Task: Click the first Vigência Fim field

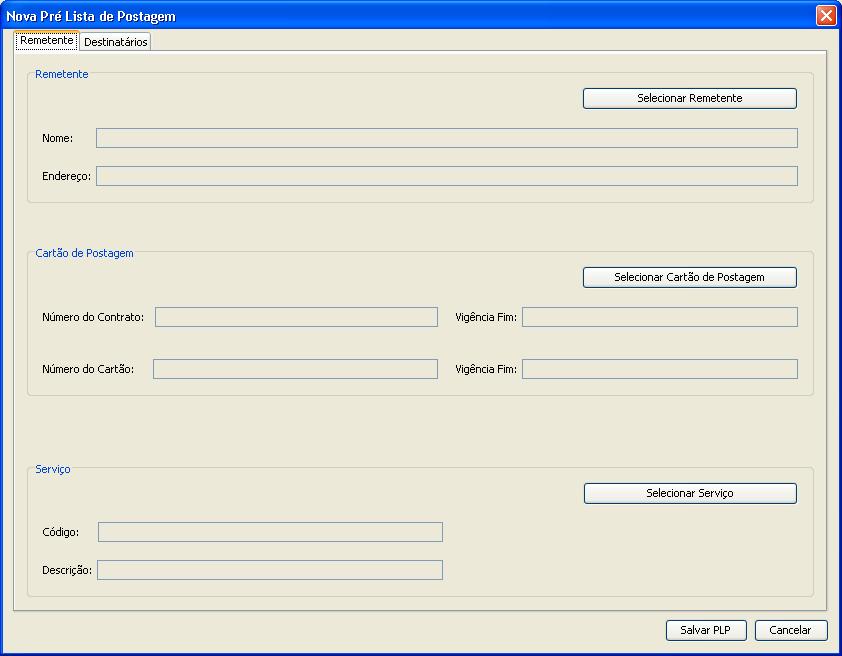Action: pyautogui.click(x=659, y=316)
